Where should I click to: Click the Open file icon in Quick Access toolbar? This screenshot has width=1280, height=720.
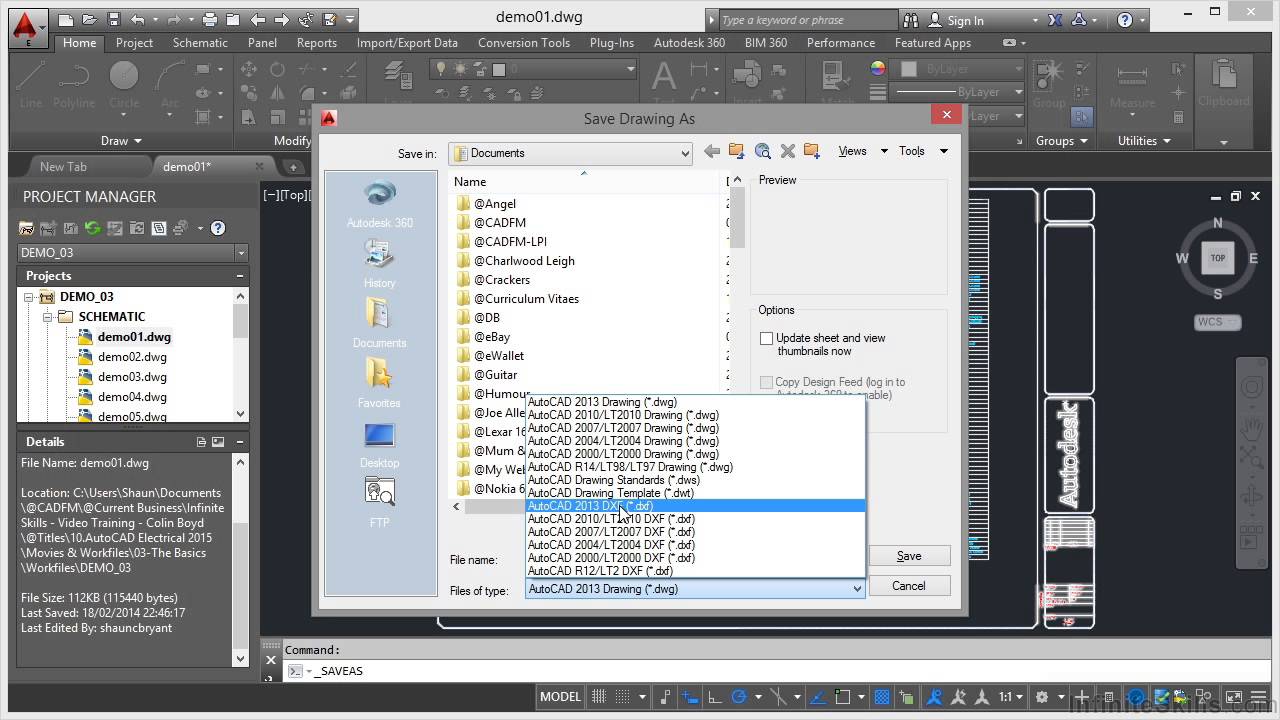point(89,19)
